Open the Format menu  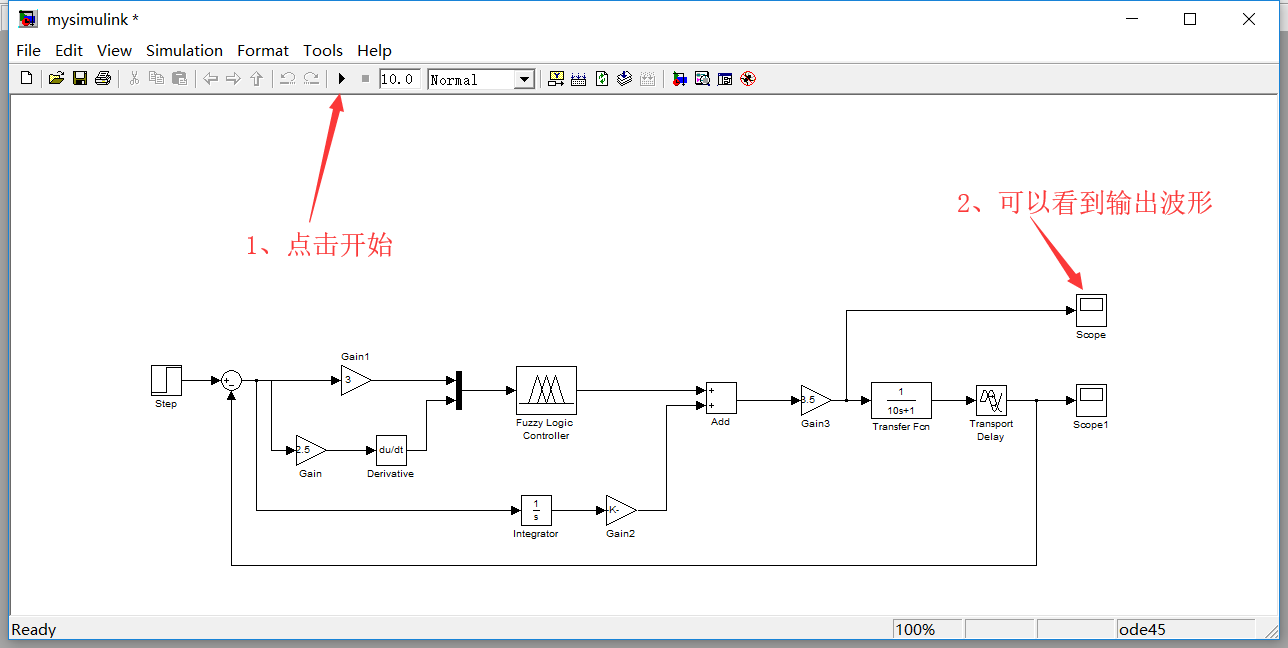(263, 50)
